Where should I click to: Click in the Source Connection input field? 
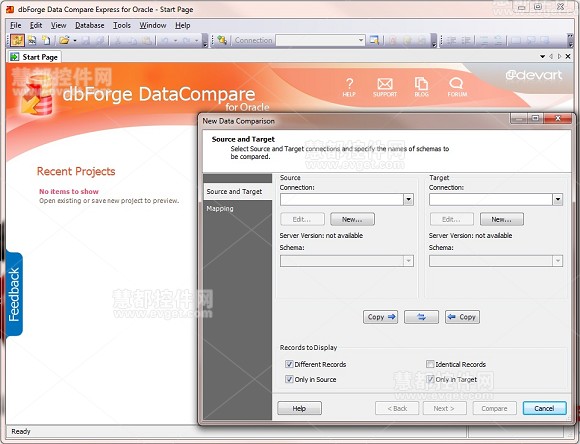click(342, 200)
